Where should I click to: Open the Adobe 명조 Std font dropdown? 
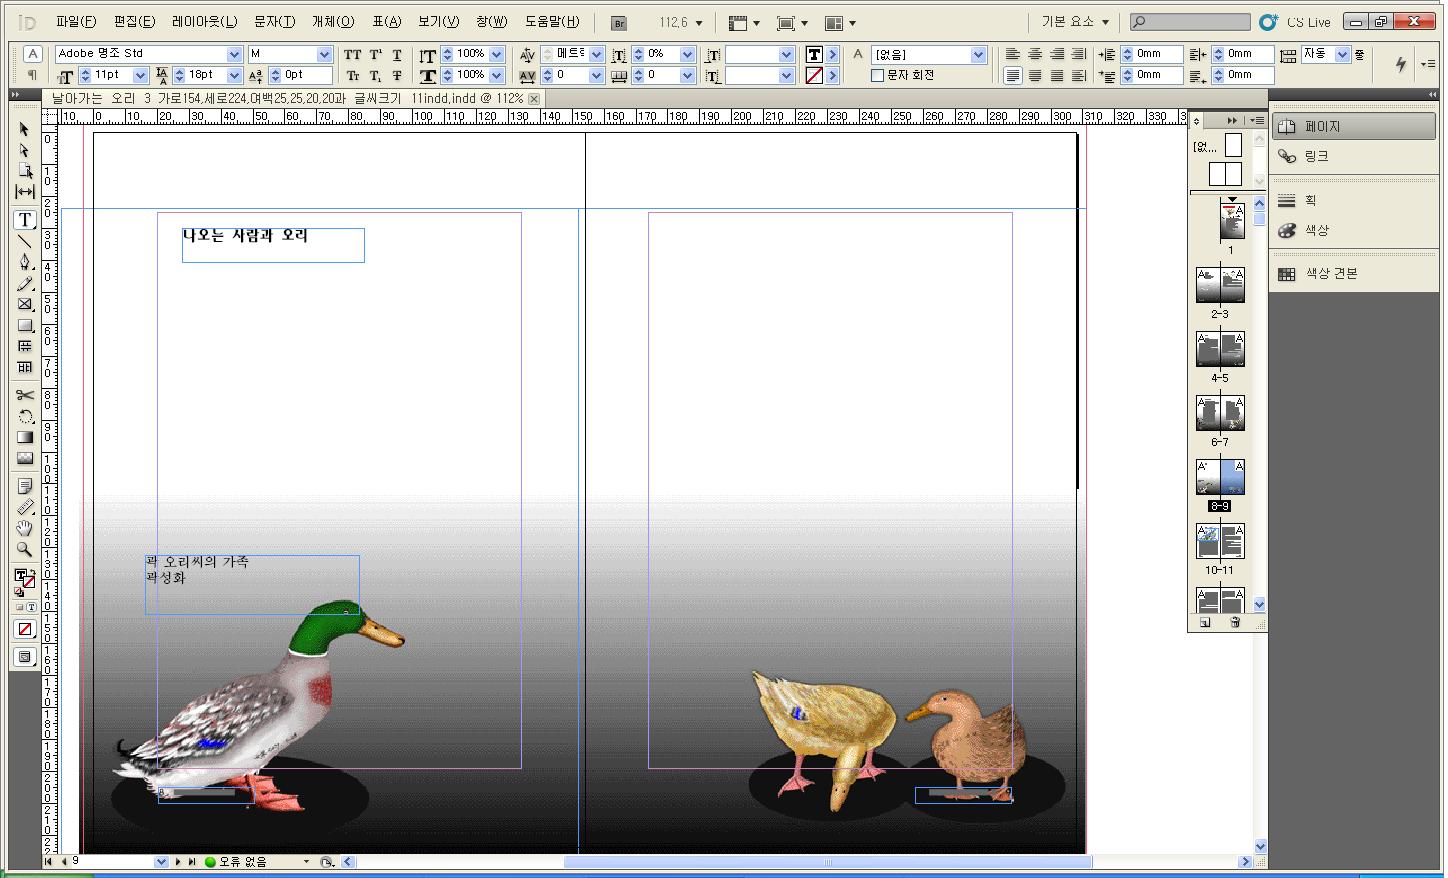coord(234,55)
